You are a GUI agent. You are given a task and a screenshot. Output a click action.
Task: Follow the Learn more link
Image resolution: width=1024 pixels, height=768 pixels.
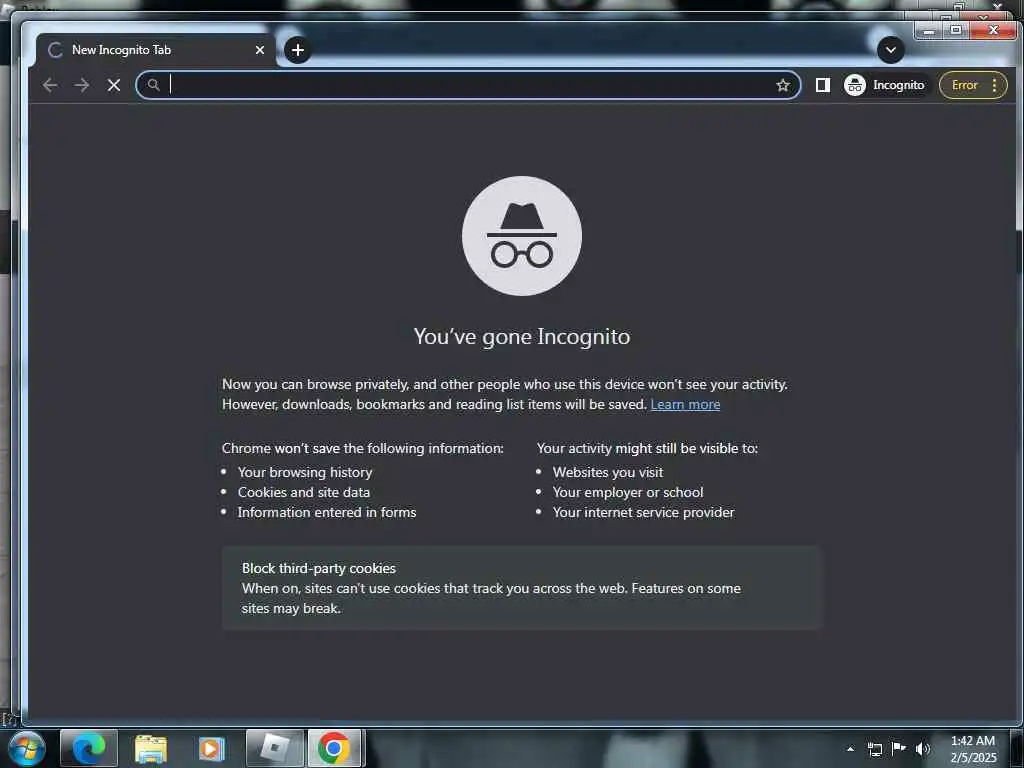point(685,404)
